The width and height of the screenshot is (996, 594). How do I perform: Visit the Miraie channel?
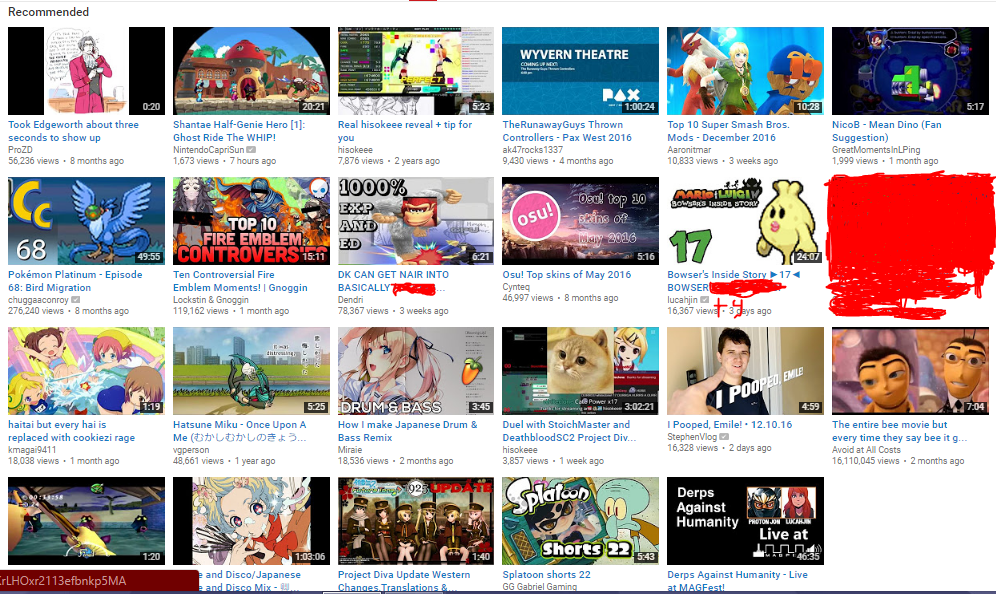point(350,450)
